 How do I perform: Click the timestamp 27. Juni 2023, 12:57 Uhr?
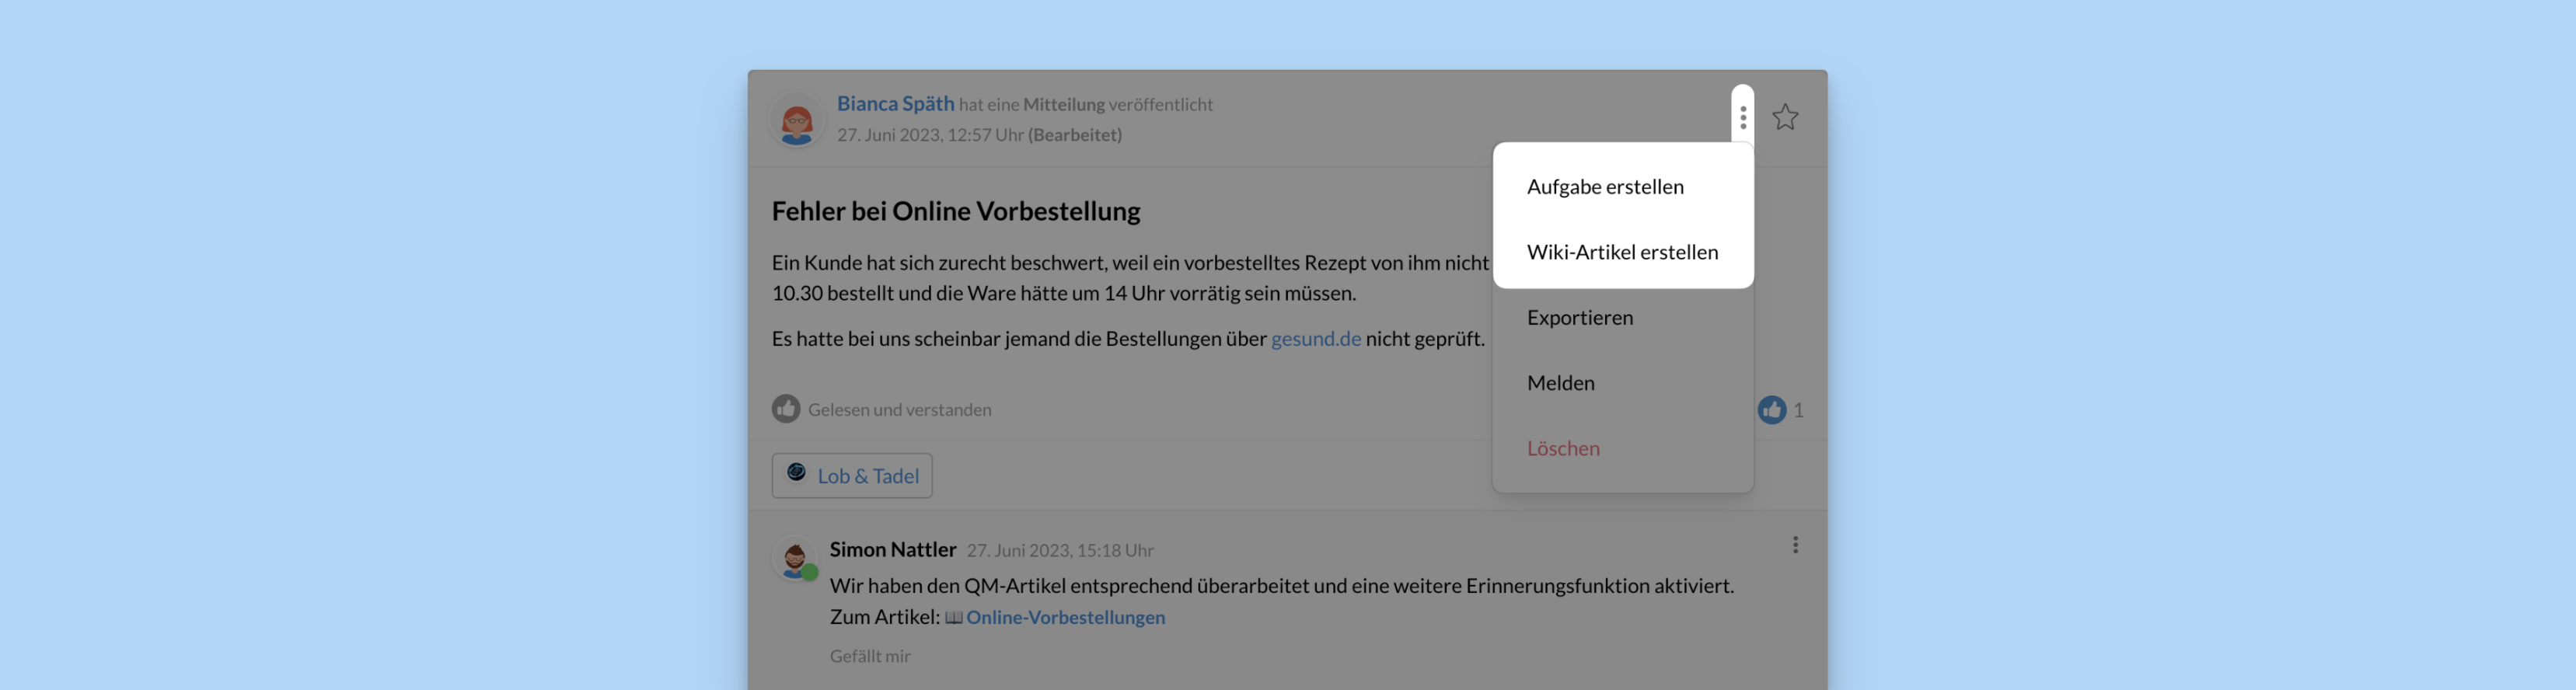click(x=930, y=135)
